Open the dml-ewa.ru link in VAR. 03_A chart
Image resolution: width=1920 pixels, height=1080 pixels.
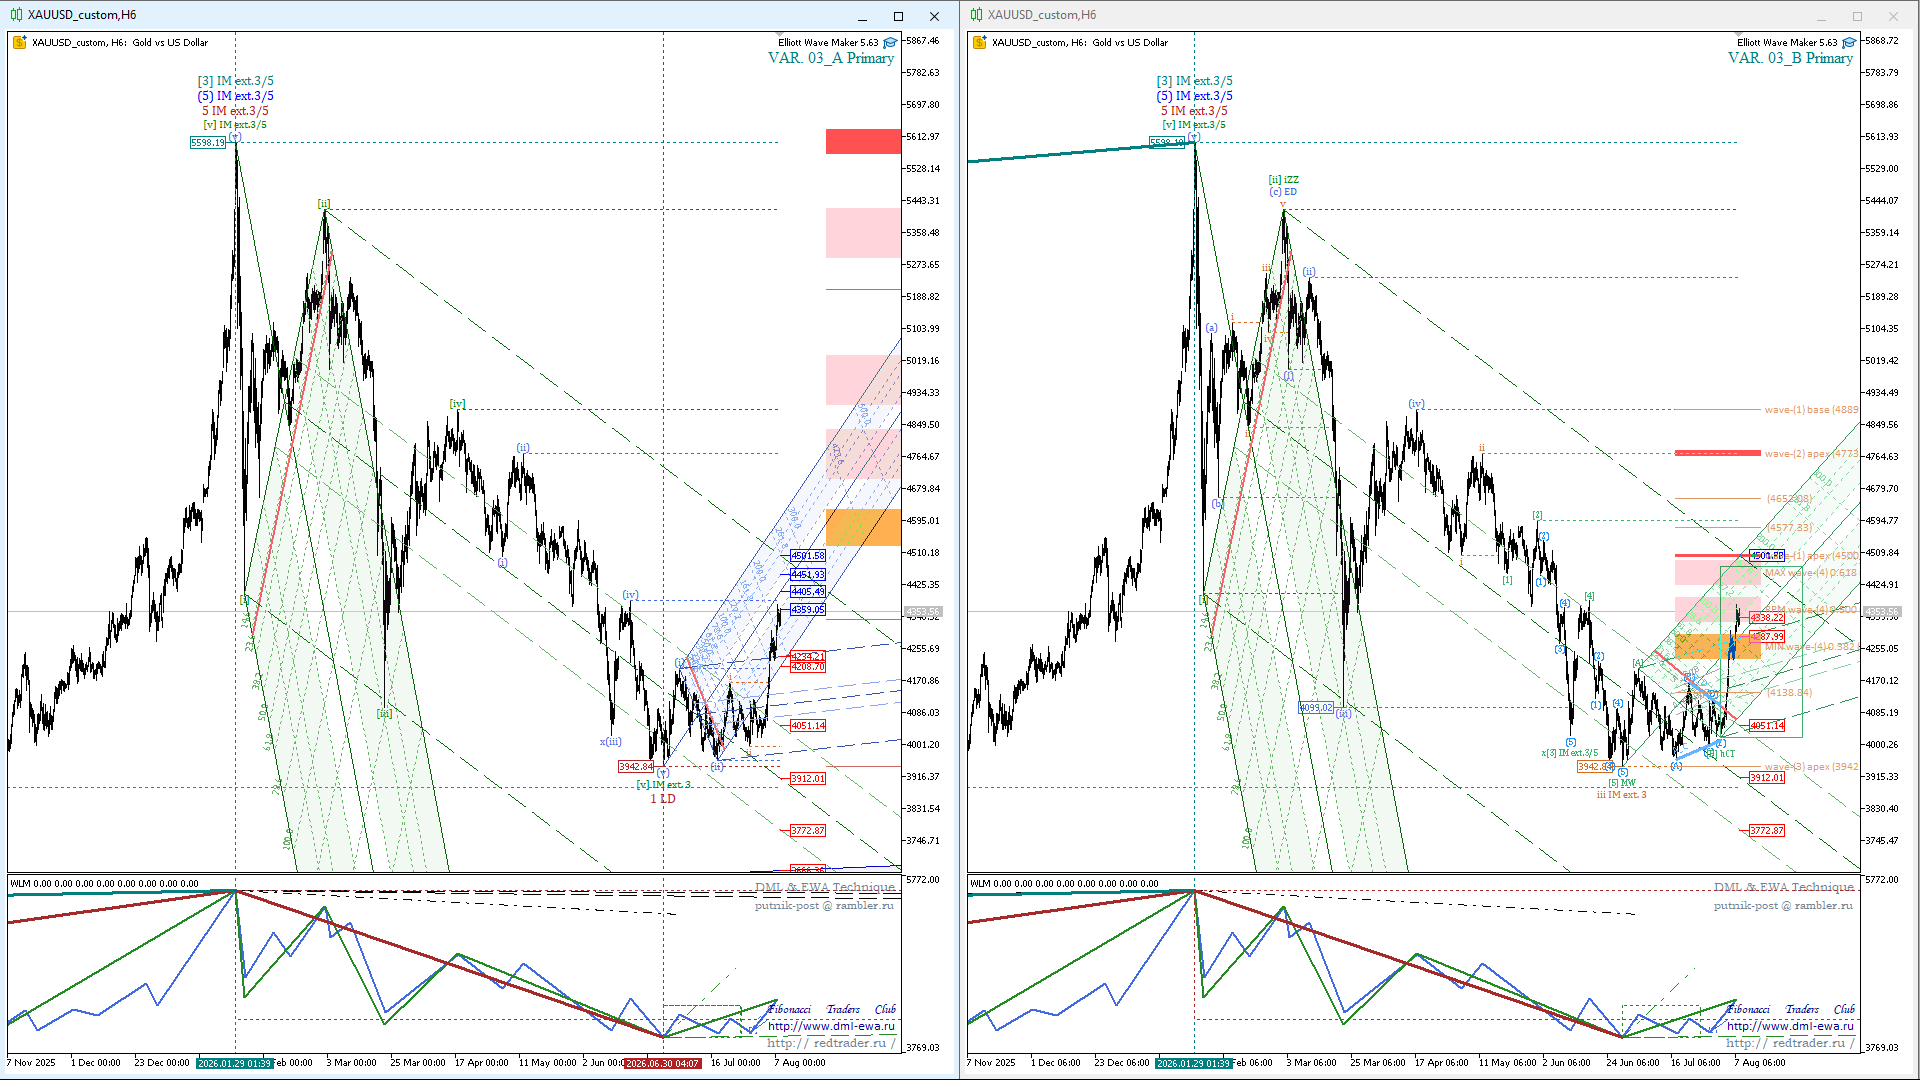pyautogui.click(x=831, y=1026)
